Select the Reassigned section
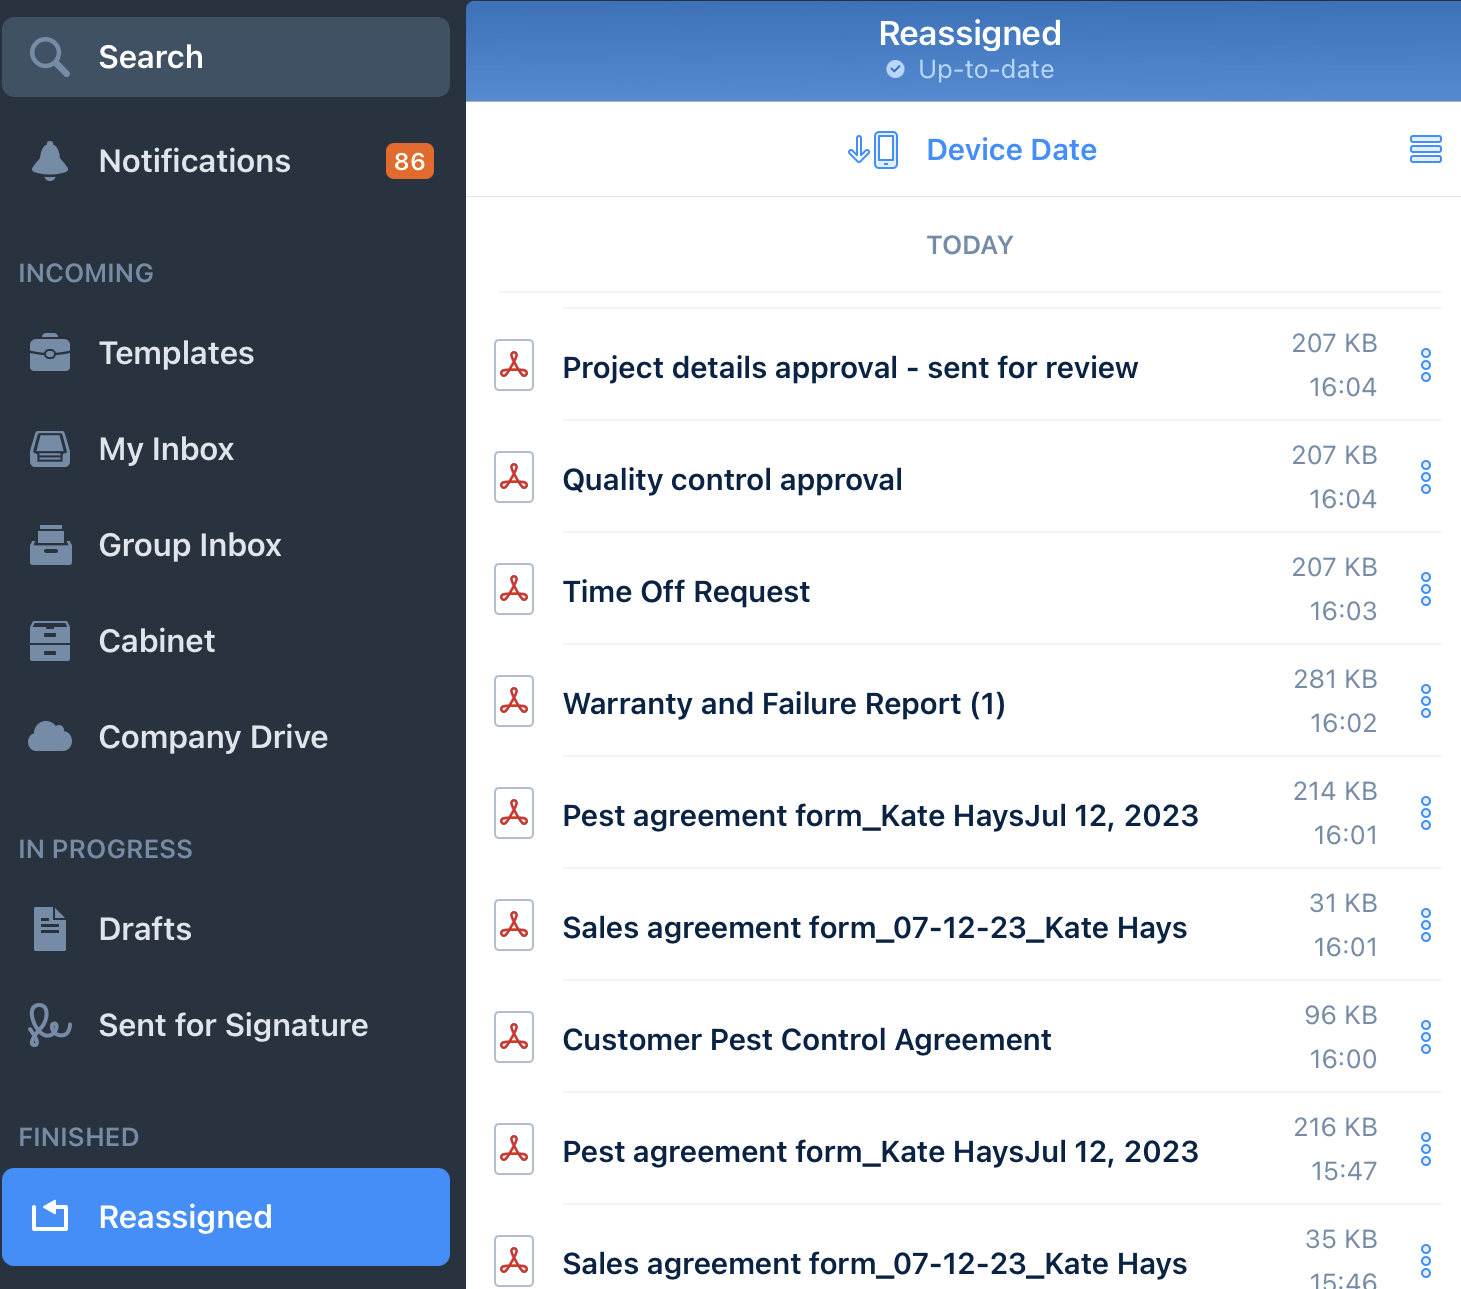This screenshot has height=1289, width=1461. pyautogui.click(x=185, y=1217)
